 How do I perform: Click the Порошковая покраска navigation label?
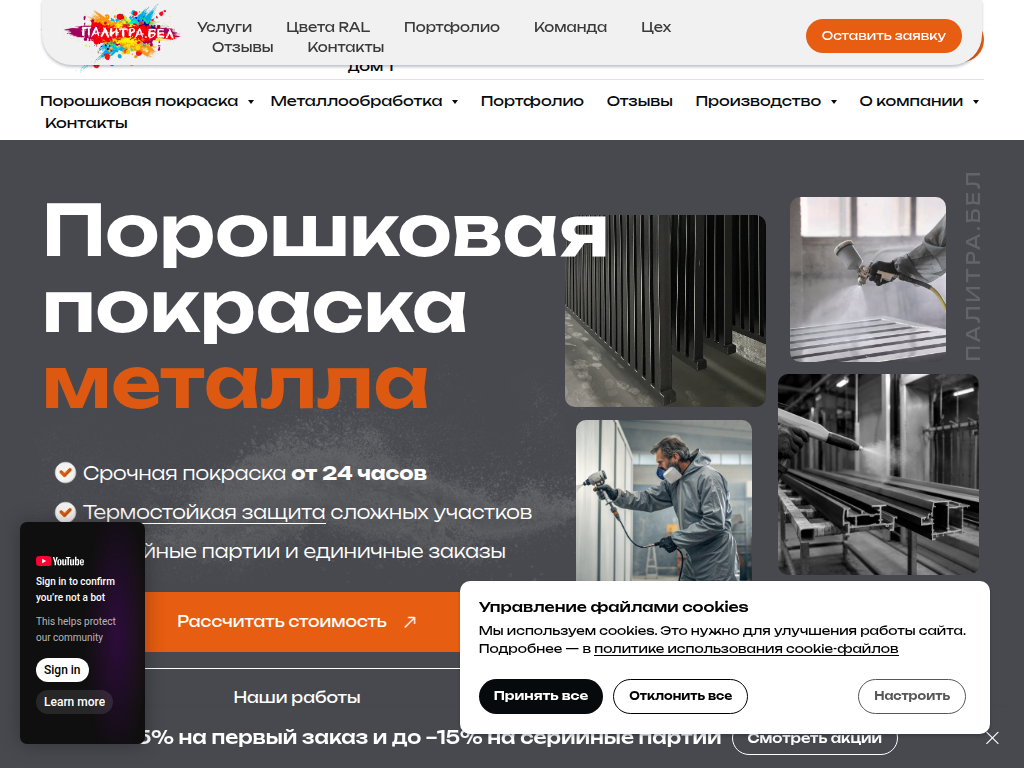click(x=138, y=101)
